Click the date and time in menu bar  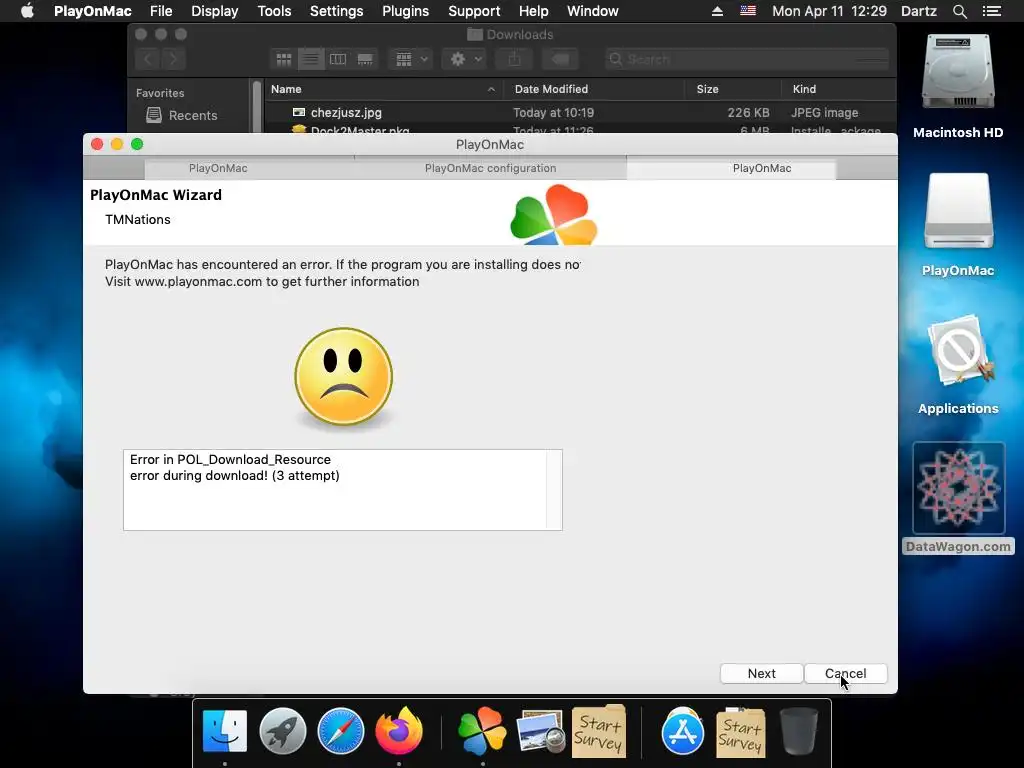tap(829, 11)
